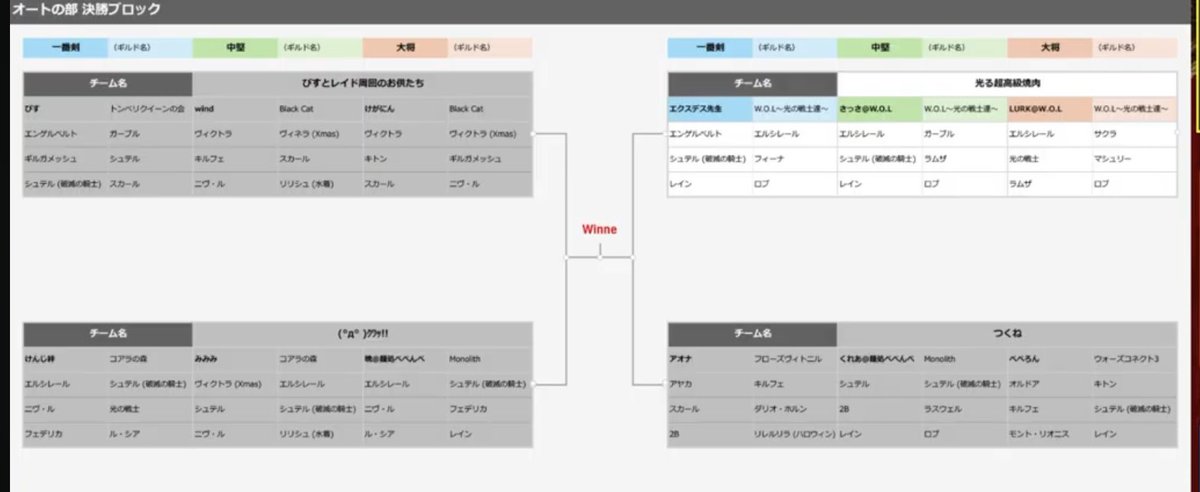
Task: Select player LURK@W.O.L
Action: coord(1036,108)
